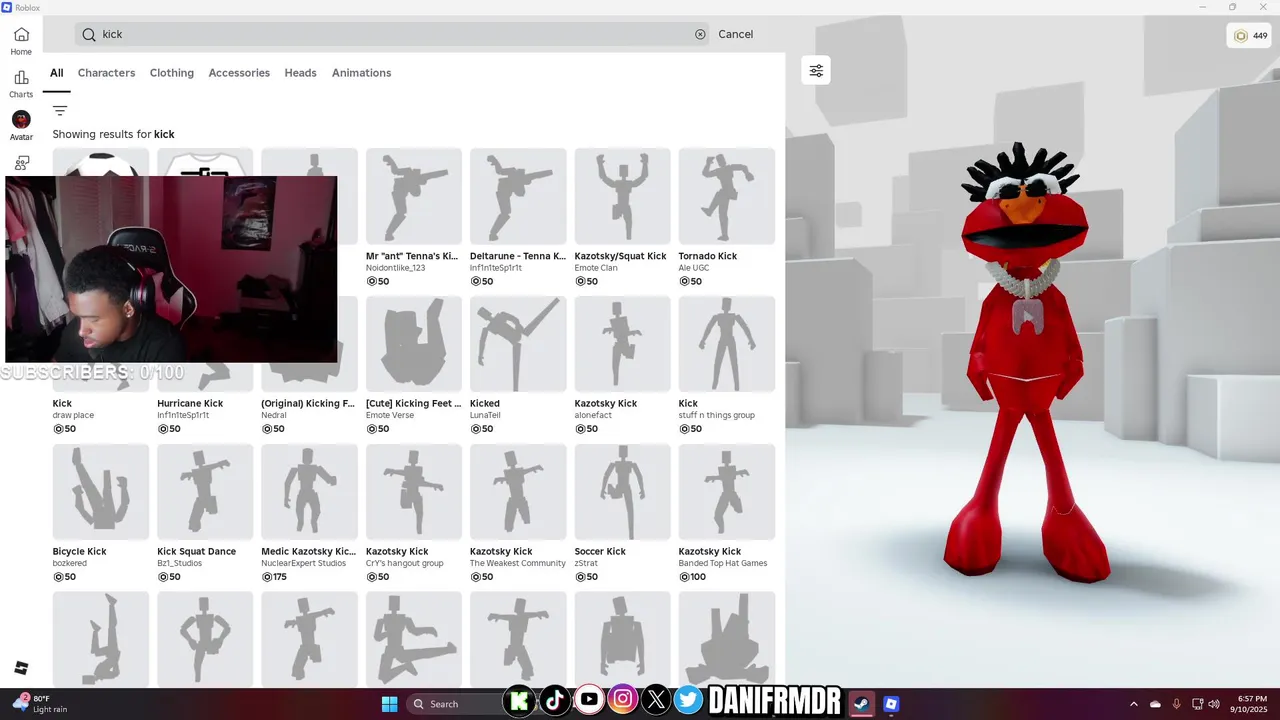Click creator name Emote Clan
1280x720 pixels.
pyautogui.click(x=596, y=268)
